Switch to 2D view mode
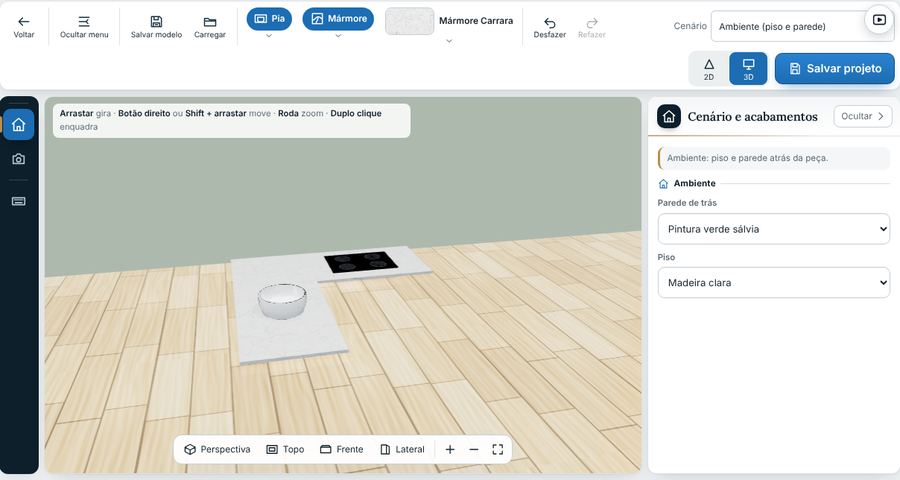Screen dimensions: 900x480 709,69
